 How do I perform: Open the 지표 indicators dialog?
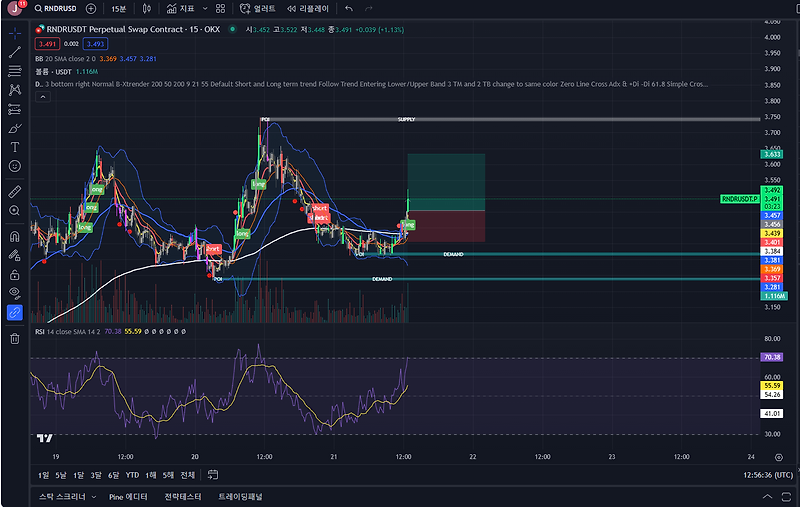click(181, 9)
